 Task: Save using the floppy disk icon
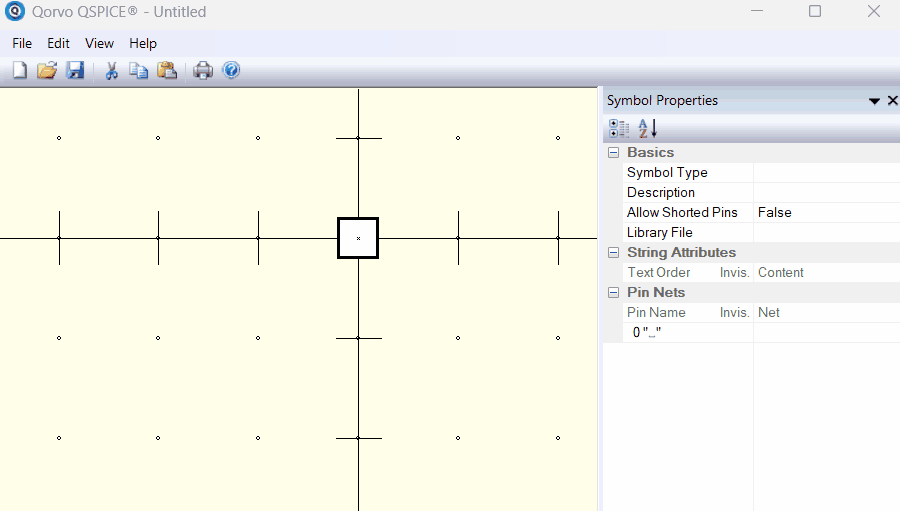pos(75,70)
